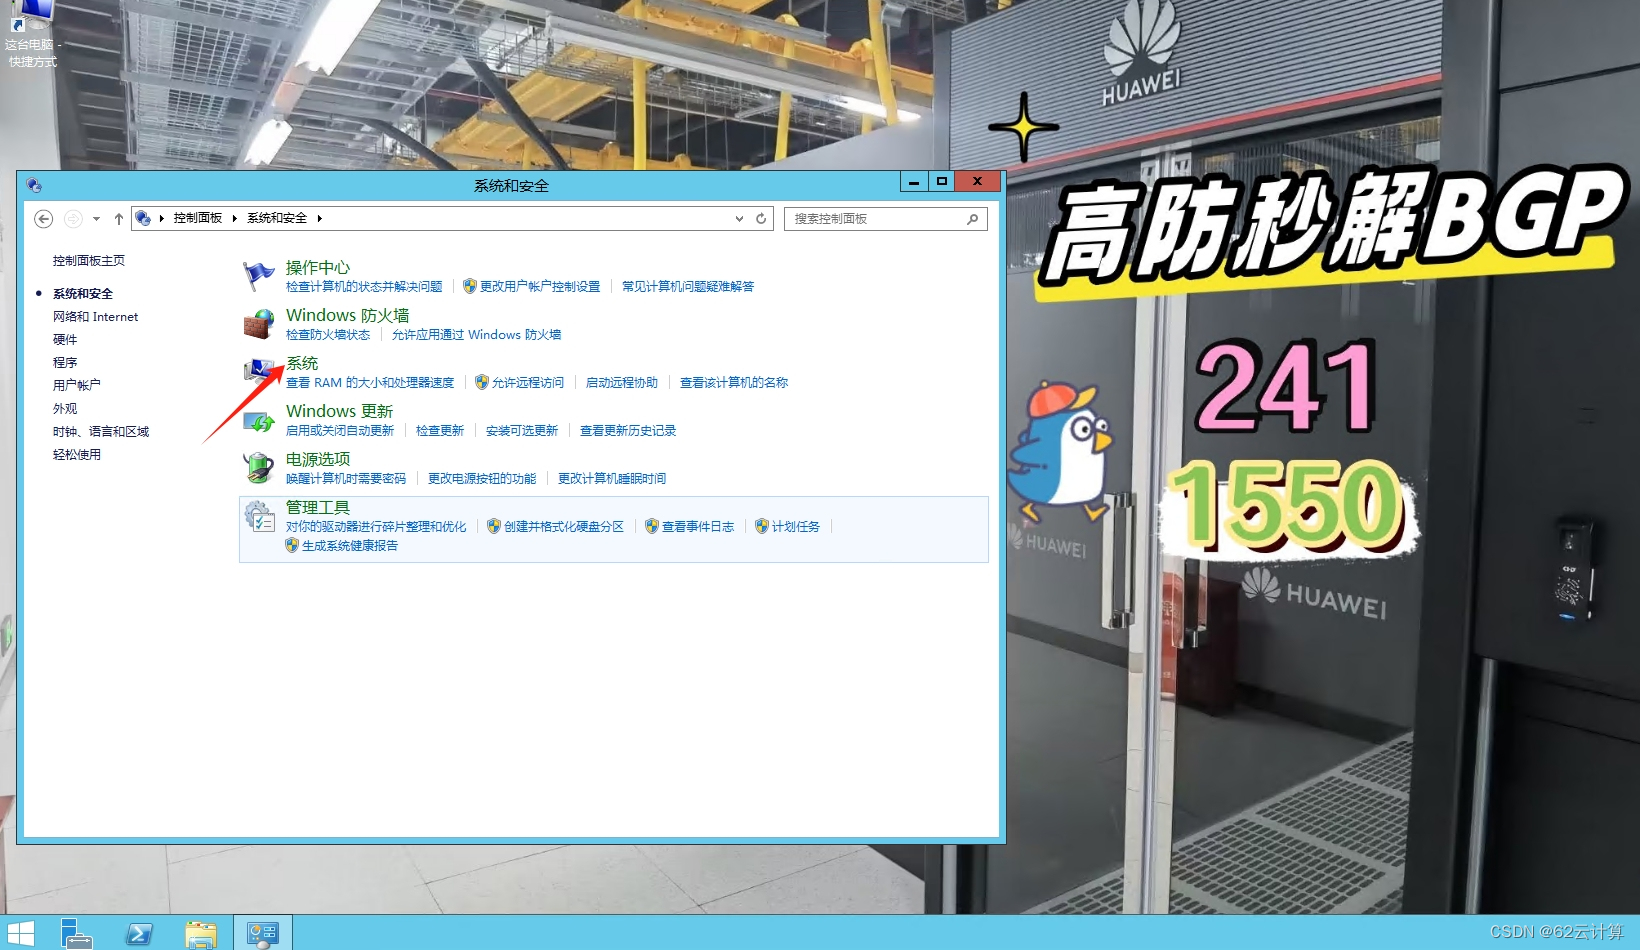Select 系统和安全 in sidebar
The width and height of the screenshot is (1640, 950).
(83, 293)
